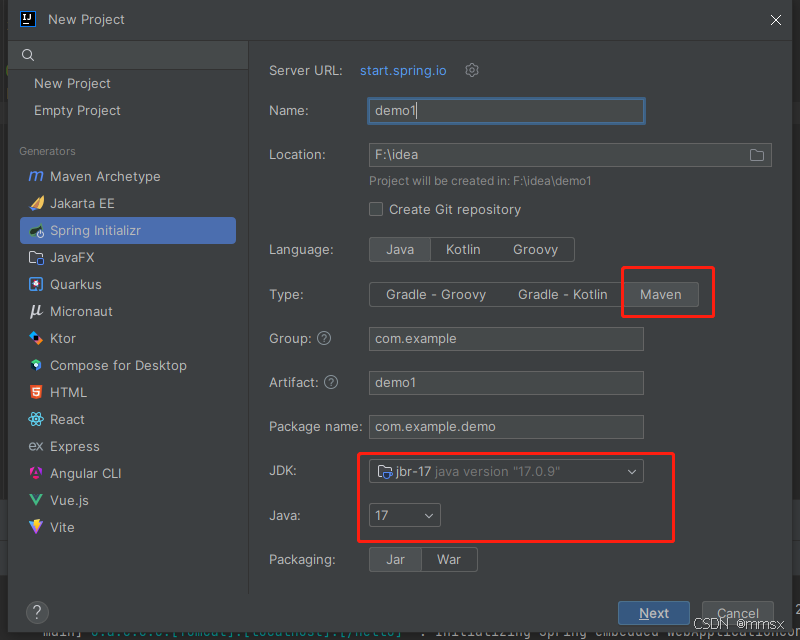Select War packaging
The width and height of the screenshot is (800, 640).
[x=449, y=559]
